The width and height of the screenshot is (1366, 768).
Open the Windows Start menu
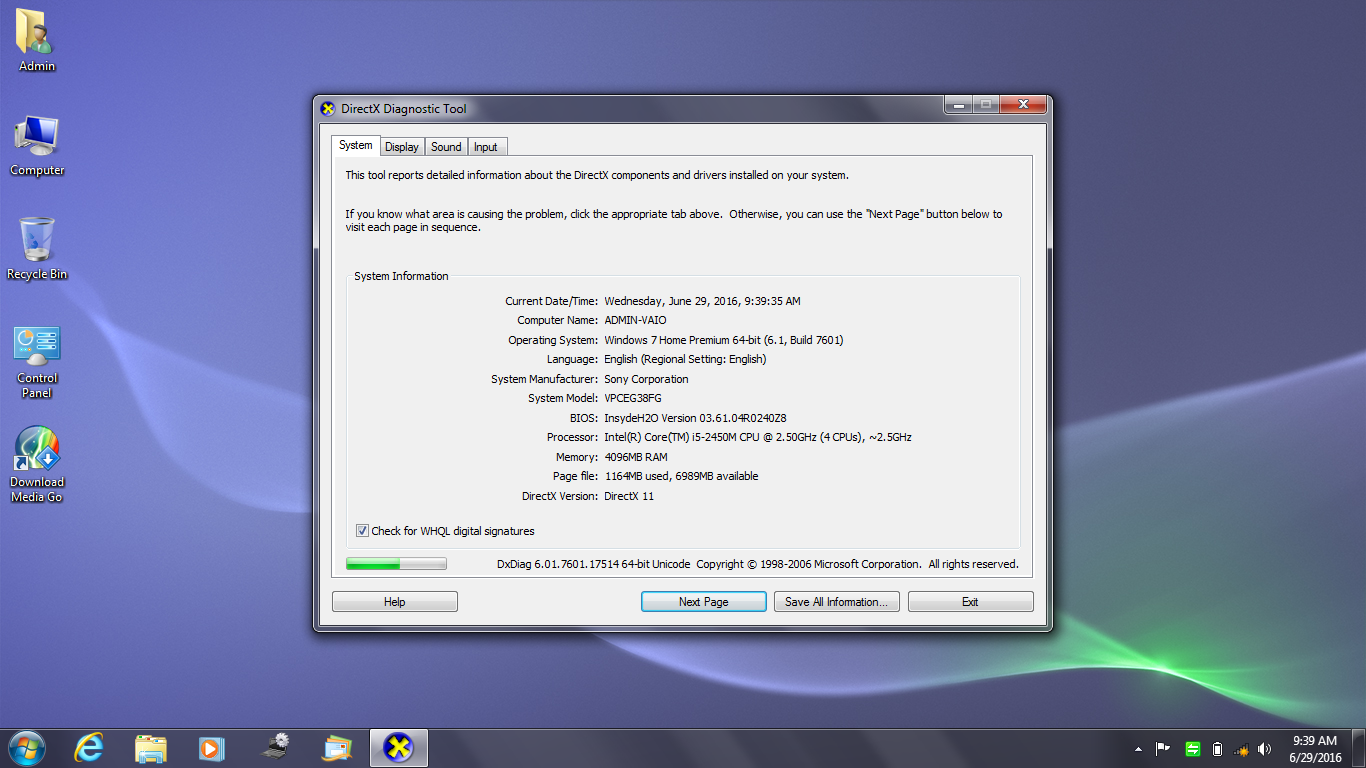click(27, 748)
